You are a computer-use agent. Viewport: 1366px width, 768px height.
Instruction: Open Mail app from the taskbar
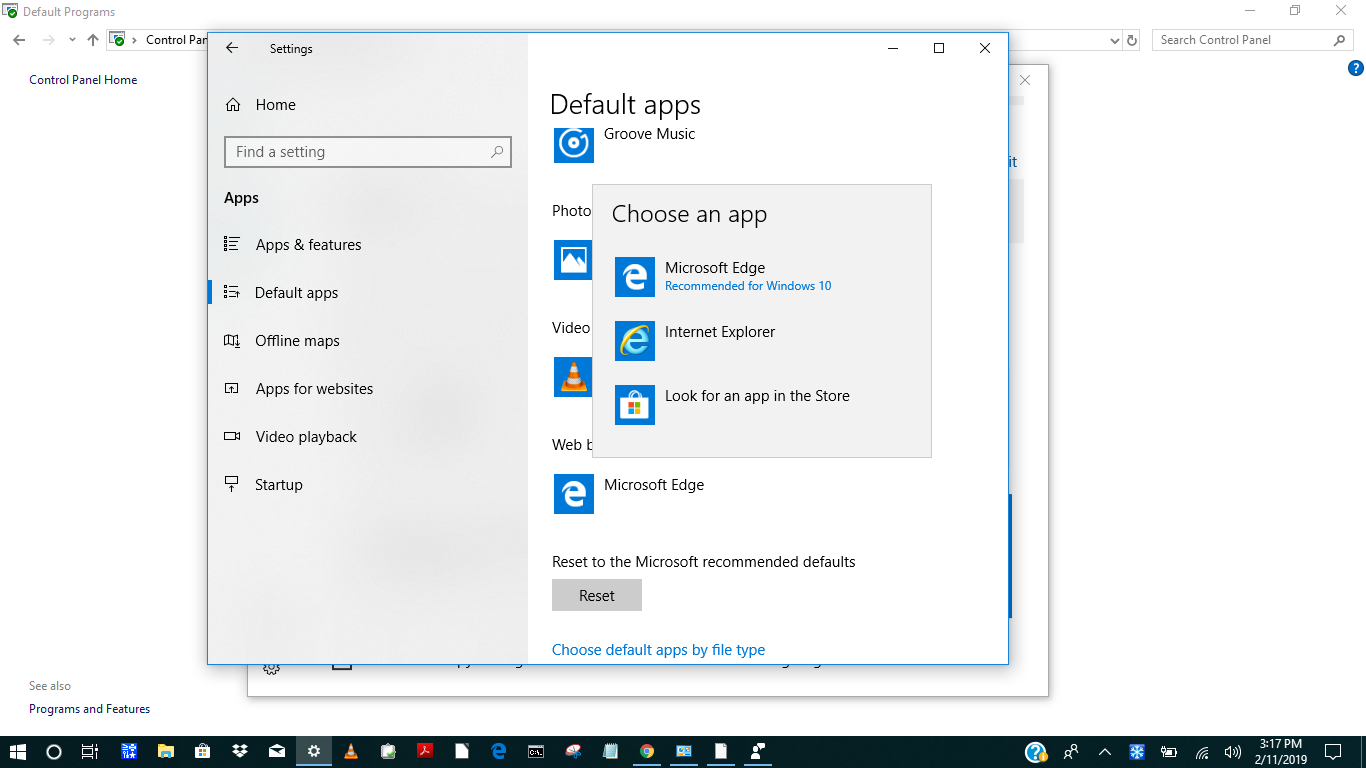(277, 751)
